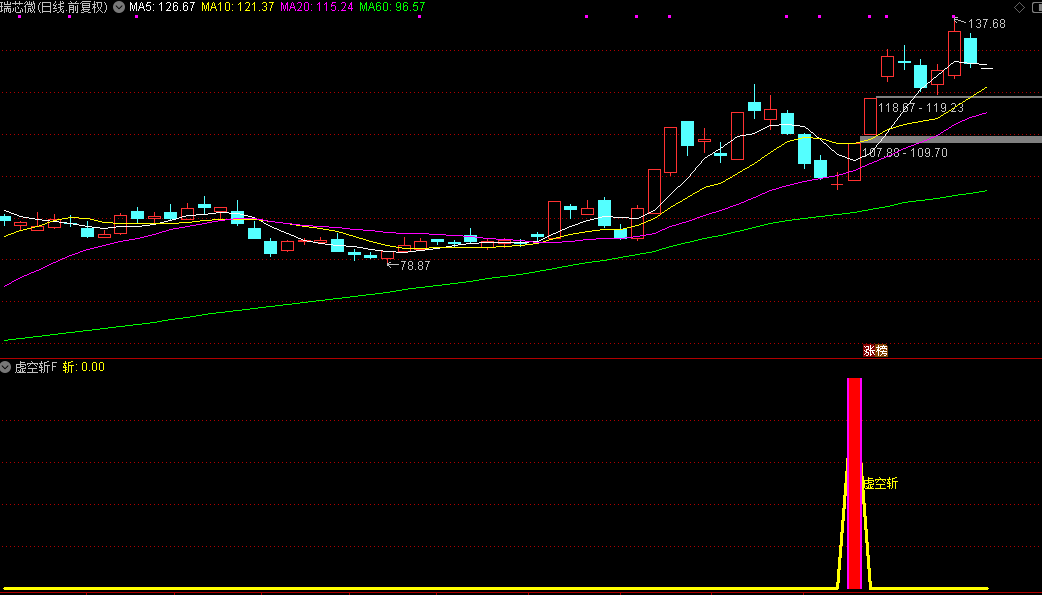Click the gray 107.88 - 109.70 gap band
This screenshot has width=1042, height=595.
[x=951, y=140]
